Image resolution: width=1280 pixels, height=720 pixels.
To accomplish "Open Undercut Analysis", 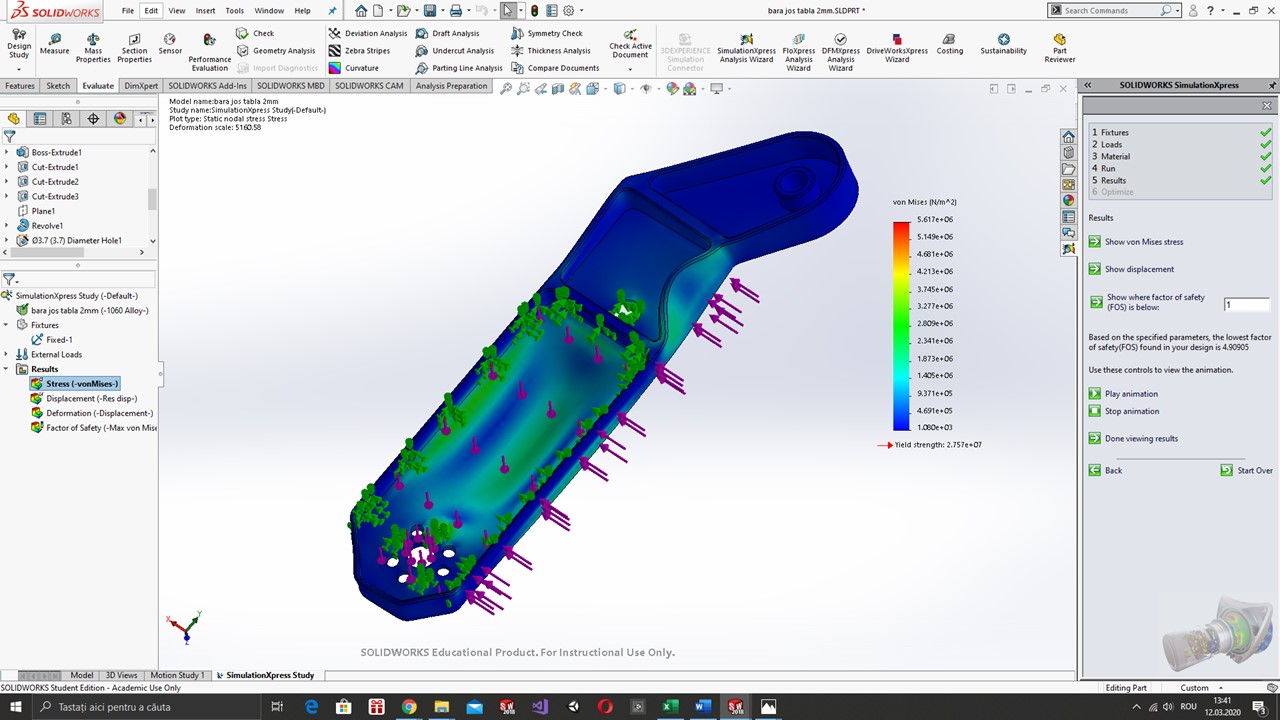I will pyautogui.click(x=455, y=50).
